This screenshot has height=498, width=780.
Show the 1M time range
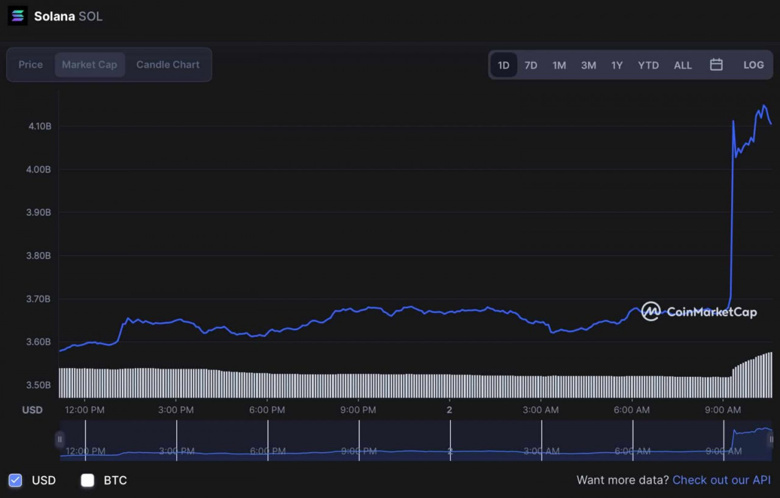click(559, 65)
